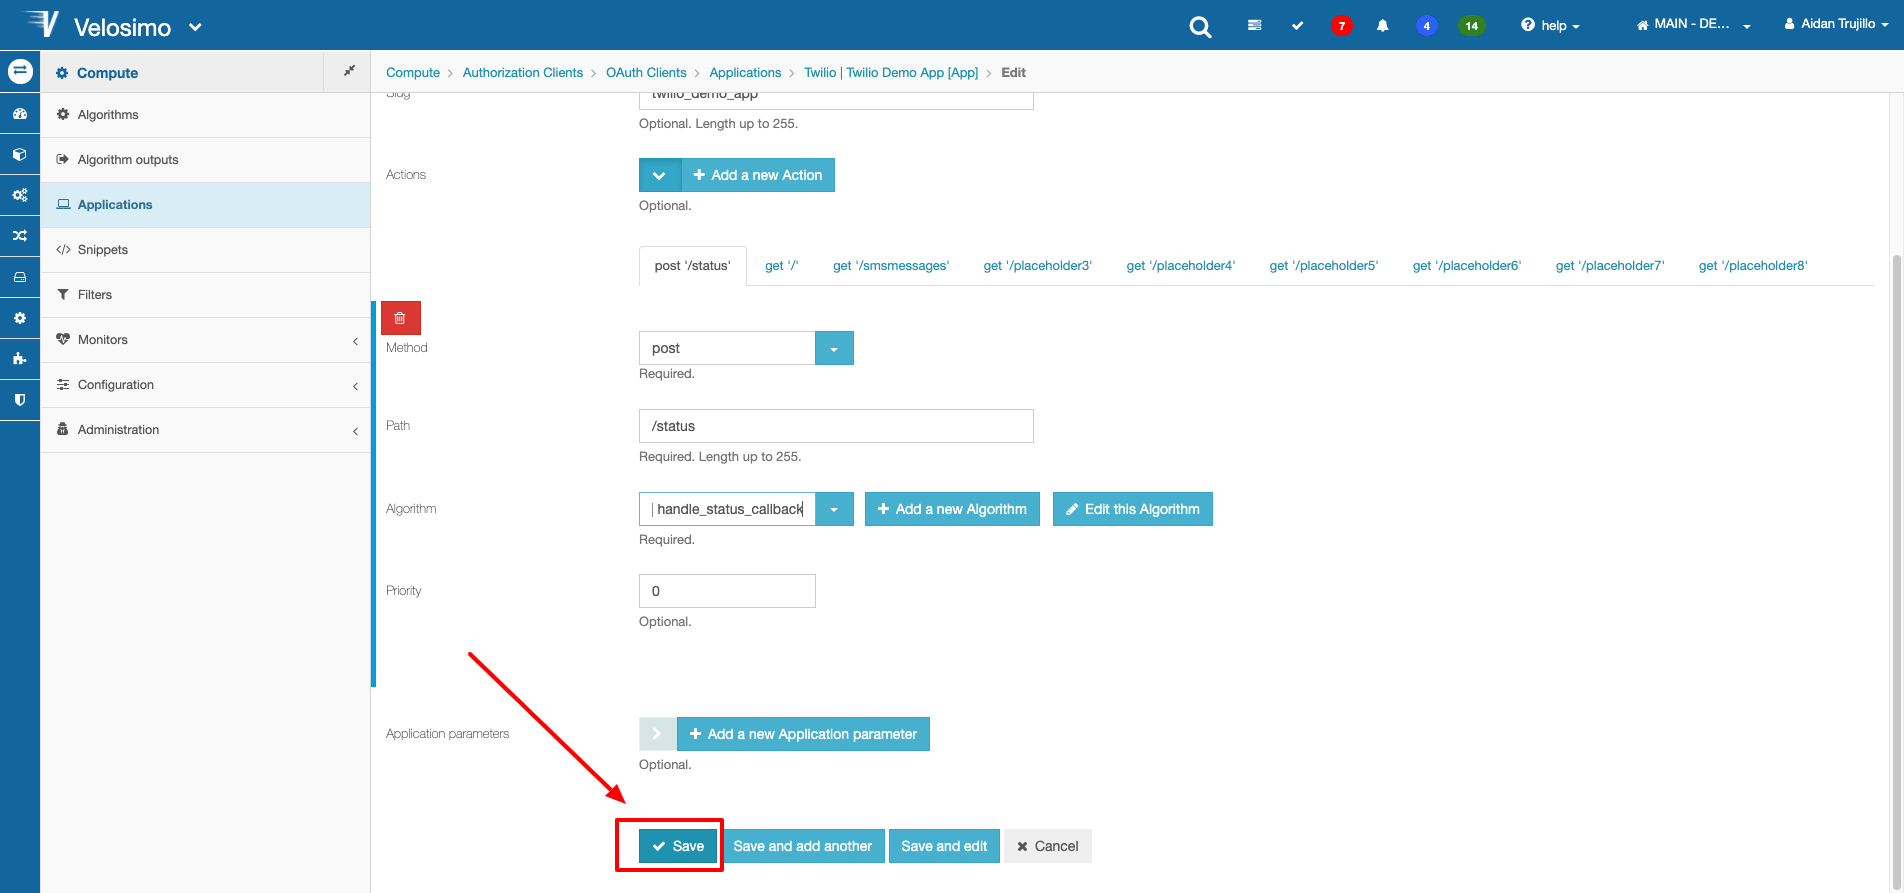Open the dashboard gauge icon in left rail

pyautogui.click(x=20, y=114)
